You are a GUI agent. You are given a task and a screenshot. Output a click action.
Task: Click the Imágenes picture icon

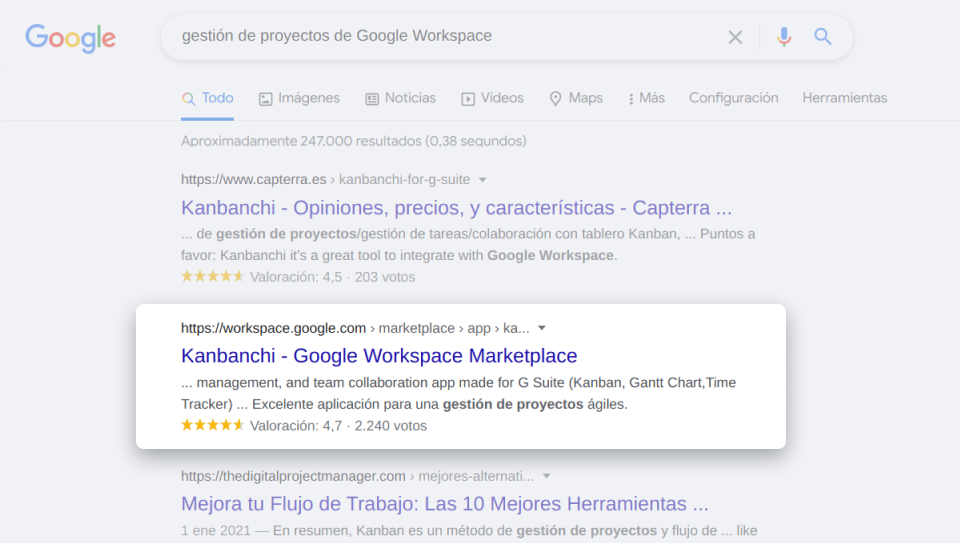(265, 99)
